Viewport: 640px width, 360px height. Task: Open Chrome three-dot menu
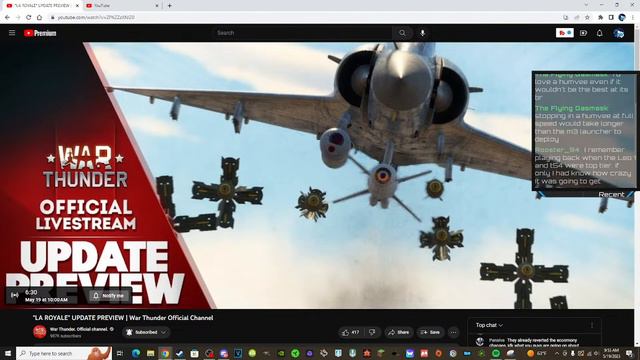[633, 18]
